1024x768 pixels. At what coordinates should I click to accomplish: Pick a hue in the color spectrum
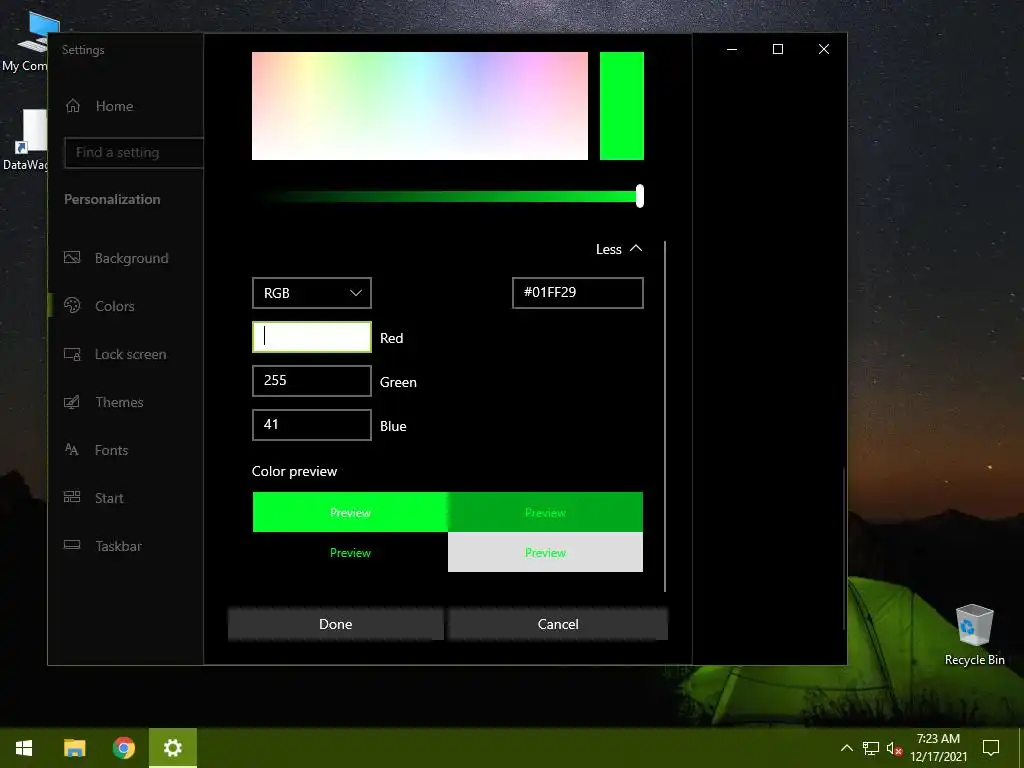point(420,106)
